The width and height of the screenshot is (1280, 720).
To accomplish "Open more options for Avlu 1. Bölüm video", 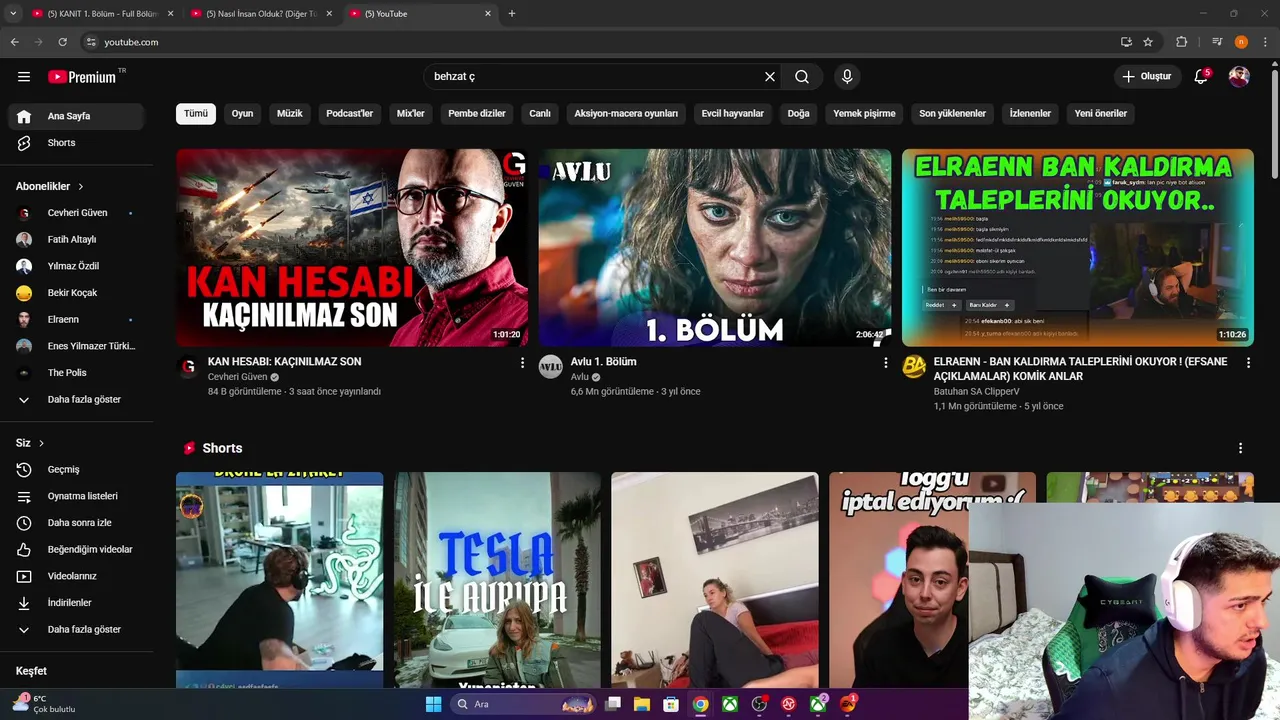I will pos(885,363).
